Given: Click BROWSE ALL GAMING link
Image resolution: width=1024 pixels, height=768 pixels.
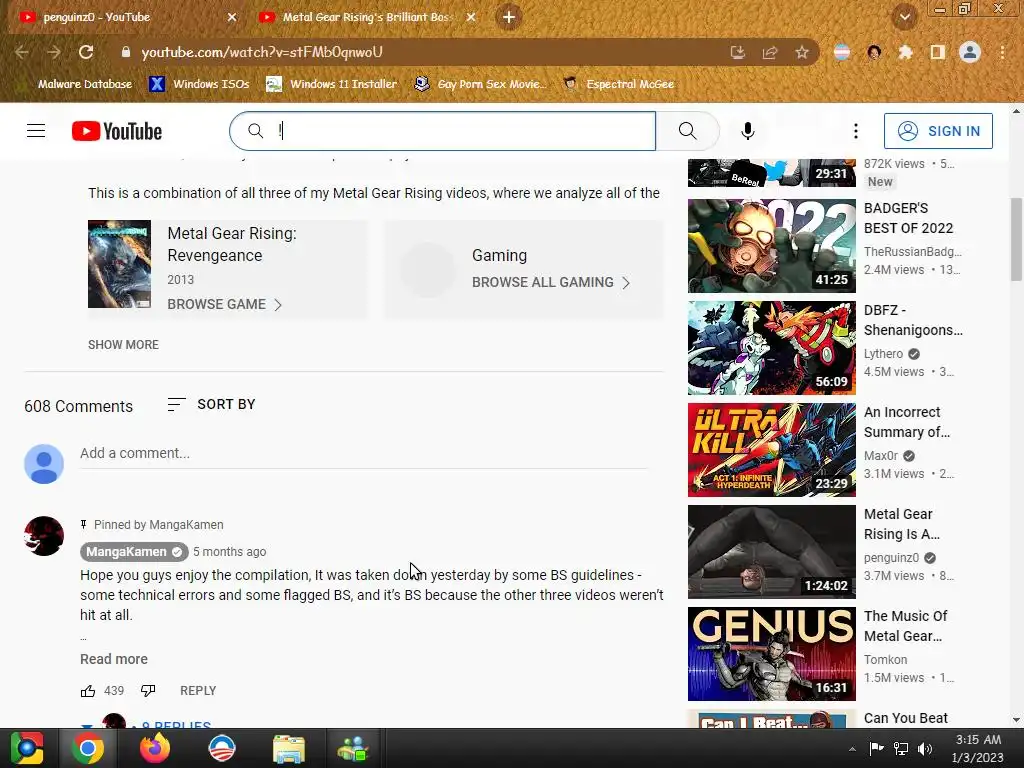Looking at the screenshot, I should pyautogui.click(x=551, y=282).
